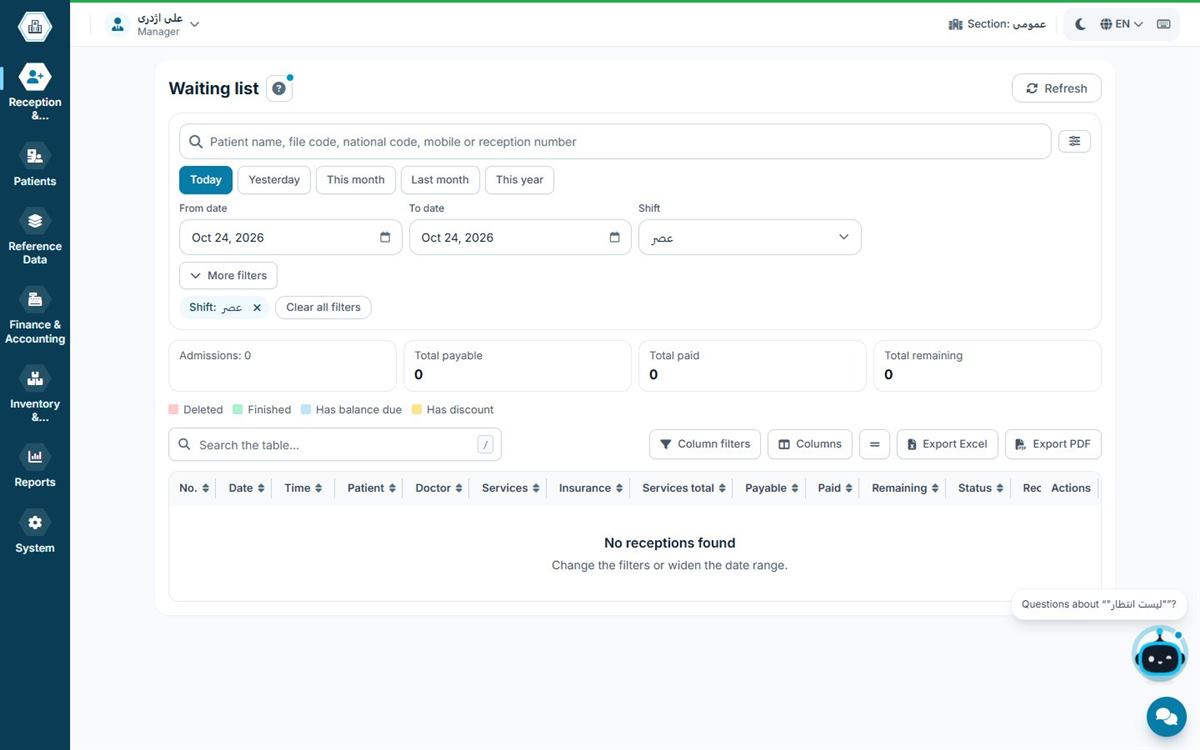Remove the Shift filter chip
This screenshot has width=1200, height=750.
[x=257, y=308]
